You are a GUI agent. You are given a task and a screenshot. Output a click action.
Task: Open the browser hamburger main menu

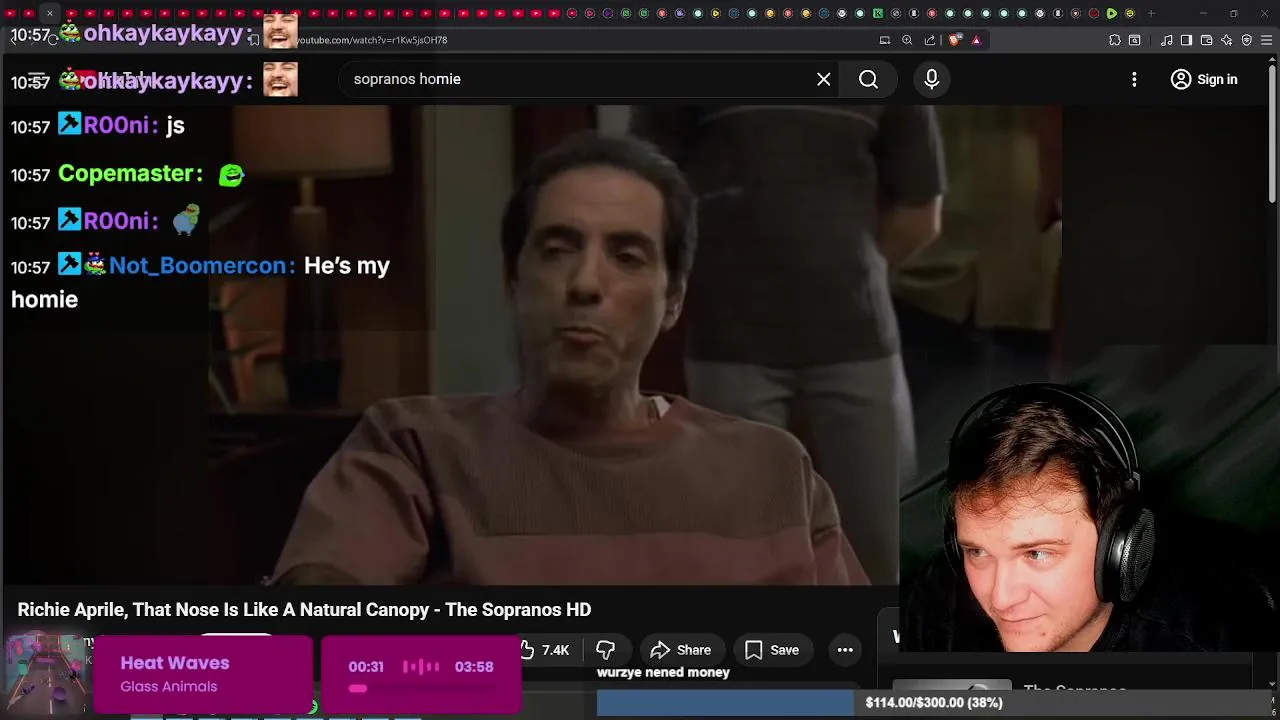click(1266, 40)
